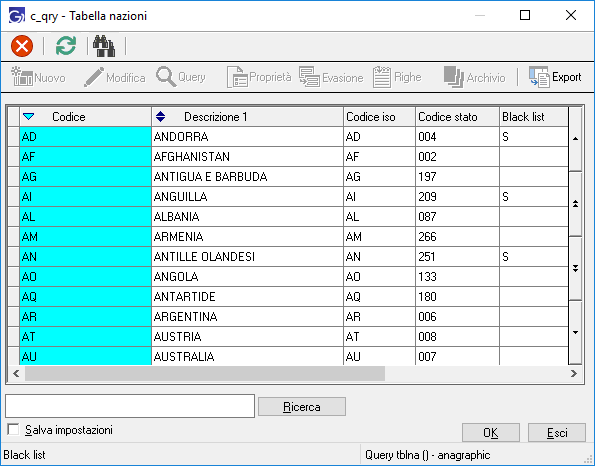Screen dimensions: 595x466
Task: Click the search text input field
Action: 130,406
